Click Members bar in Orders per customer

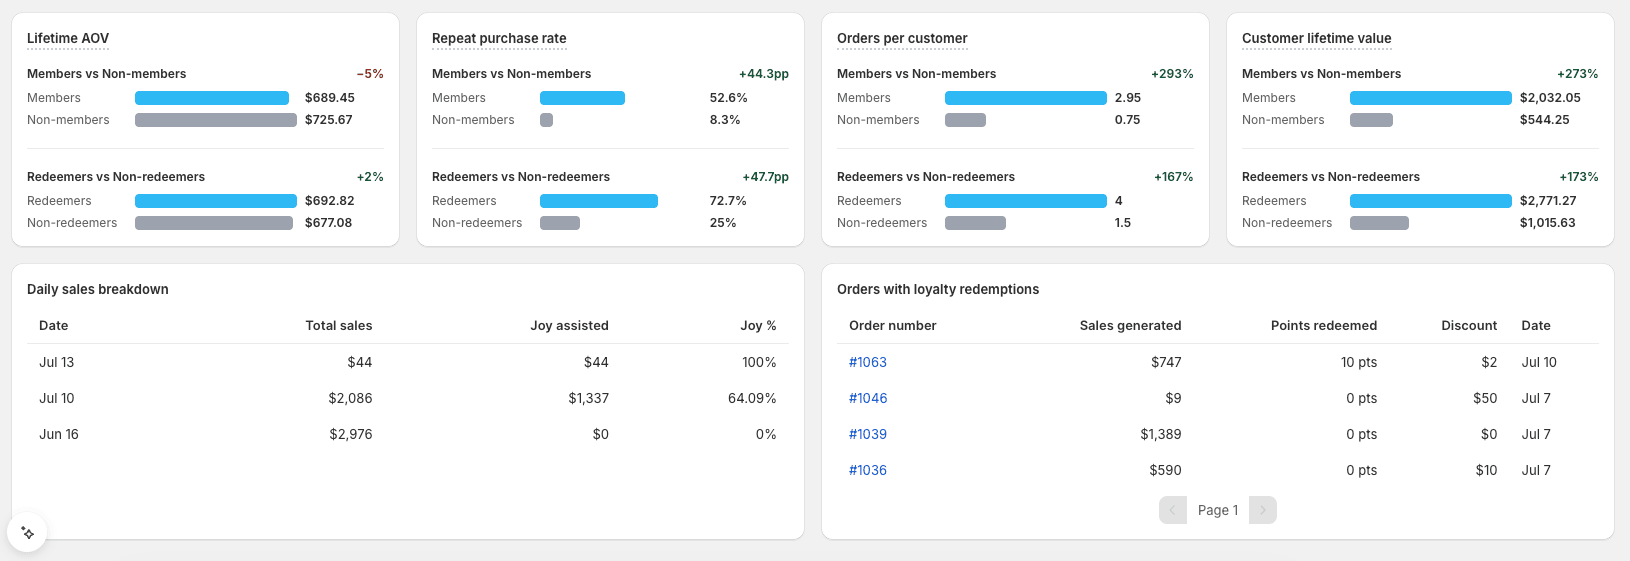tap(1026, 98)
